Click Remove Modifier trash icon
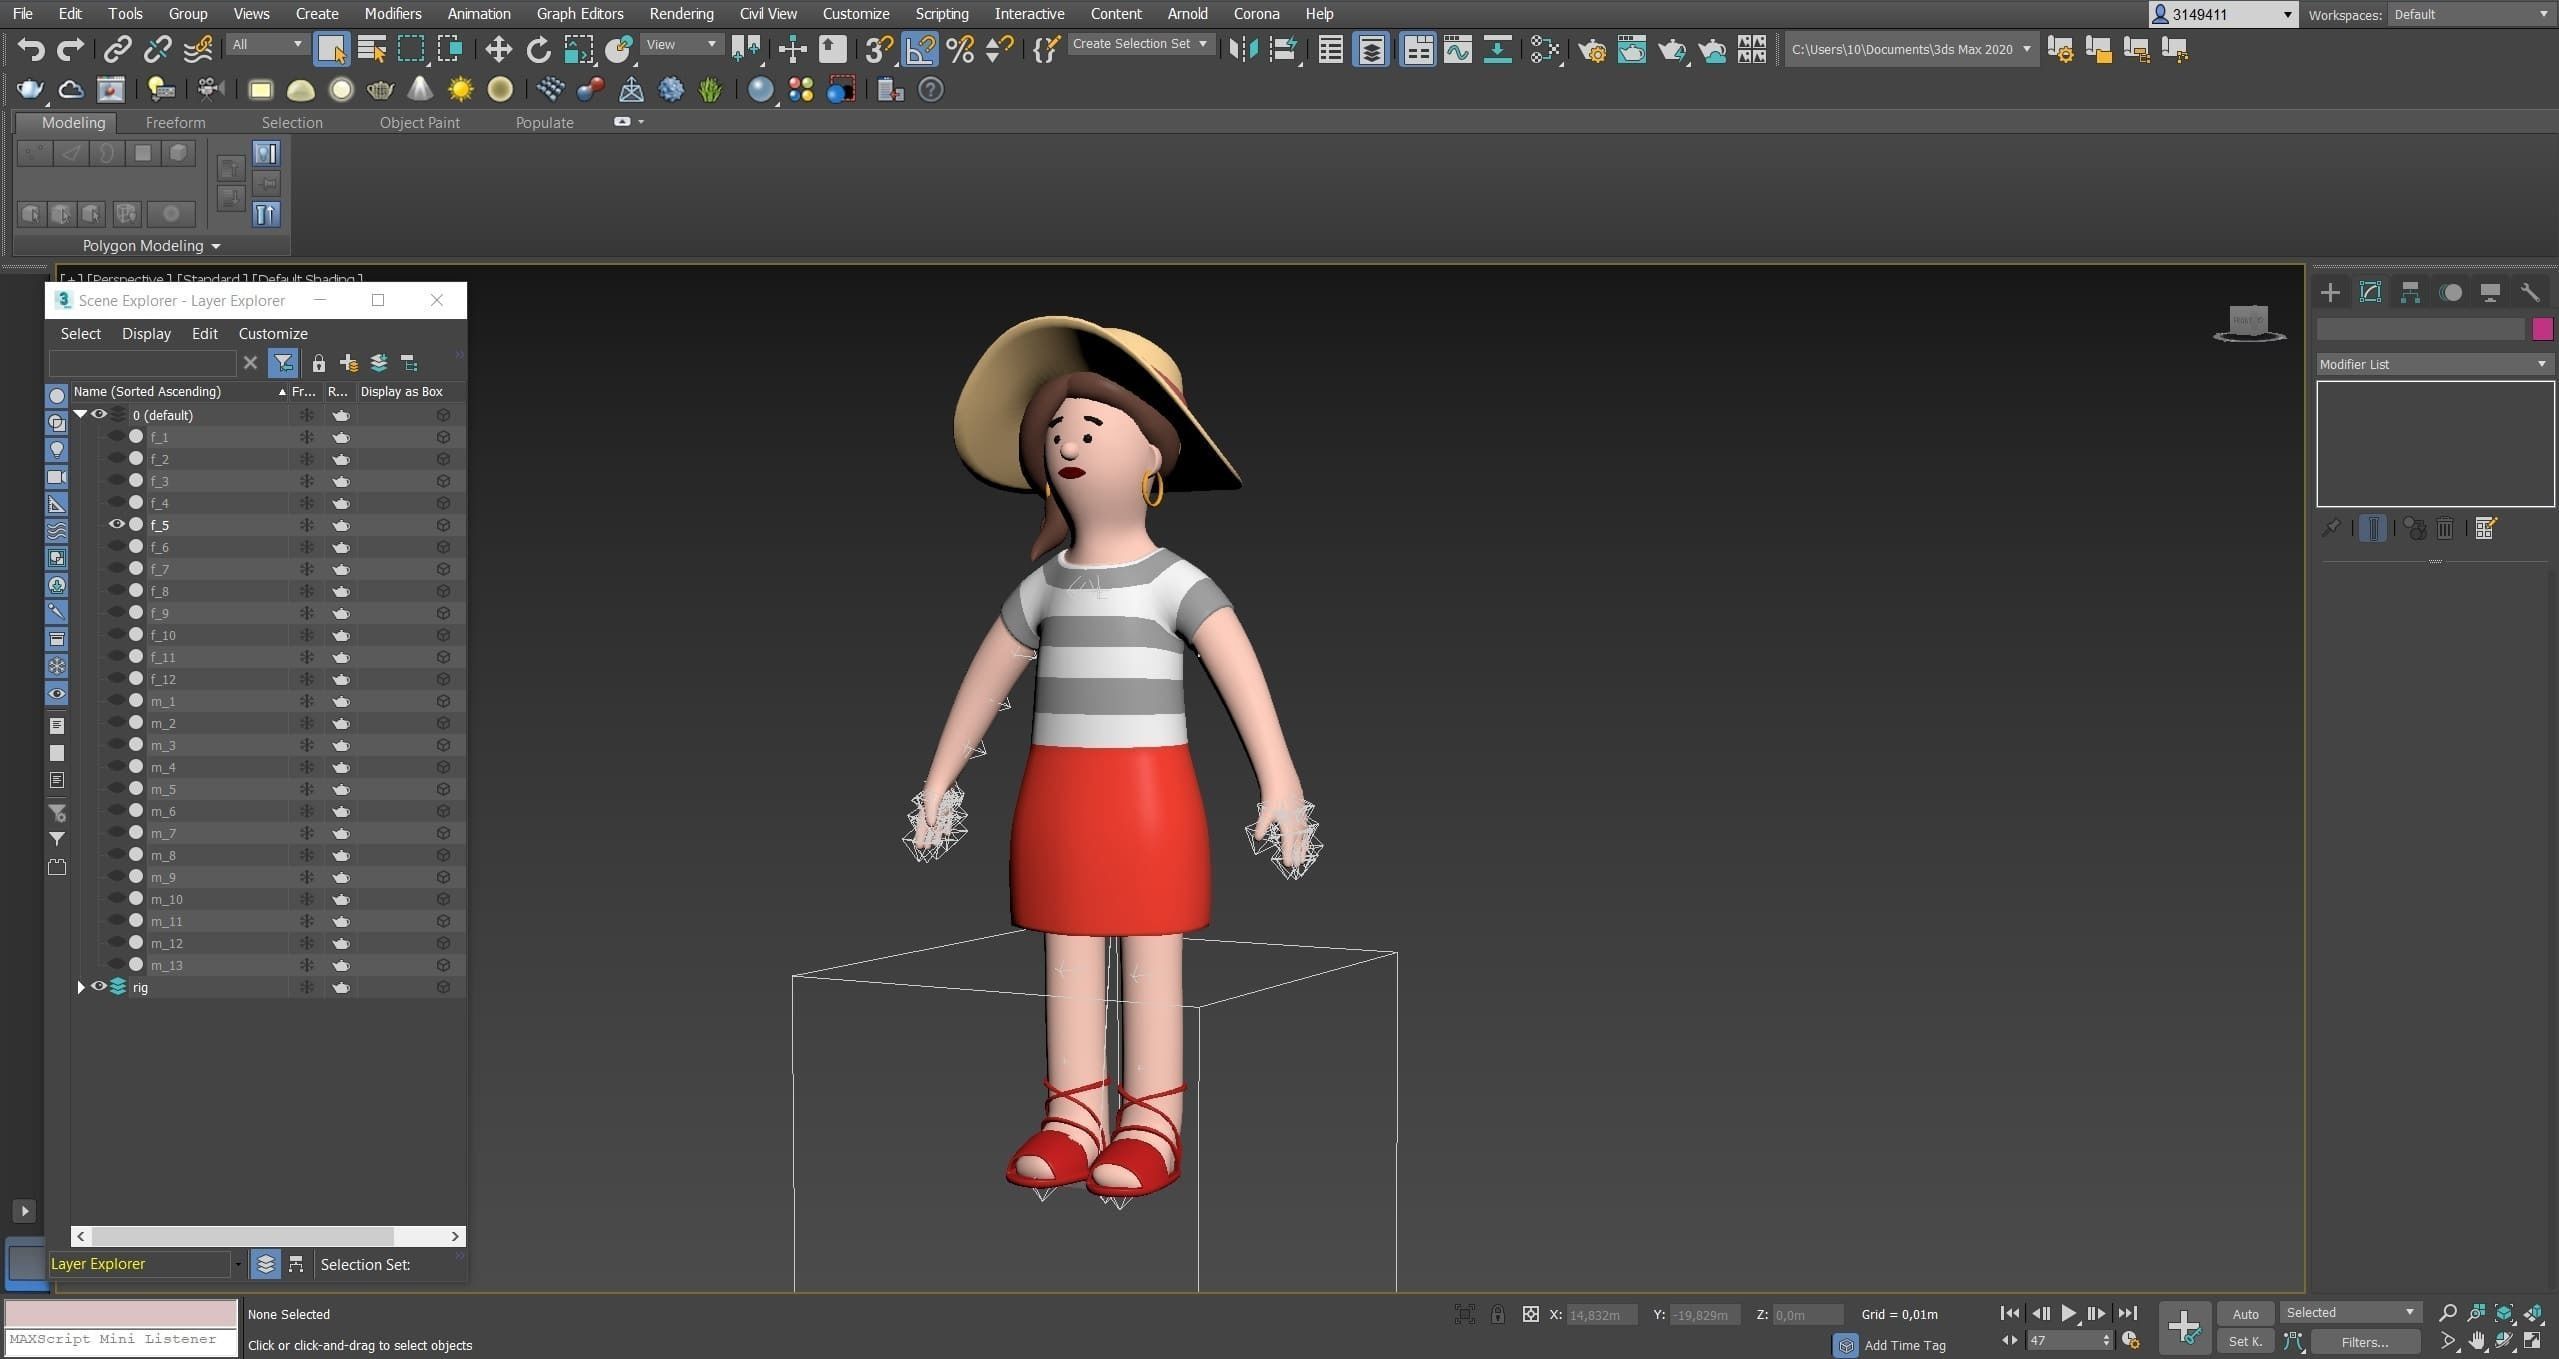Screen dimensions: 2559x1359 click(2445, 528)
